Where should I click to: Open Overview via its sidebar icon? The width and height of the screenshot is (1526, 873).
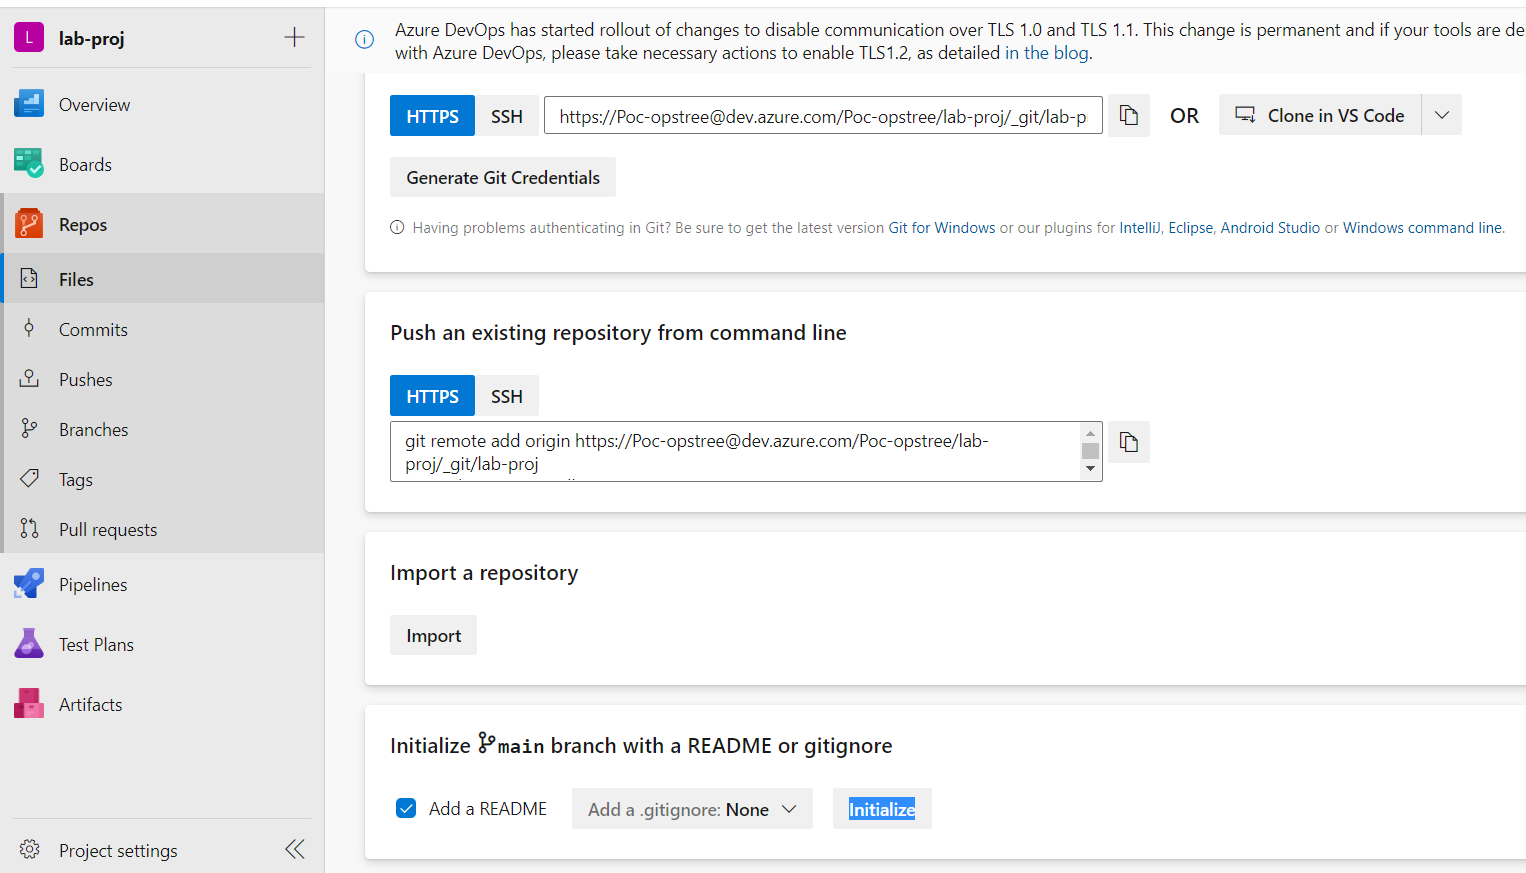(x=29, y=104)
